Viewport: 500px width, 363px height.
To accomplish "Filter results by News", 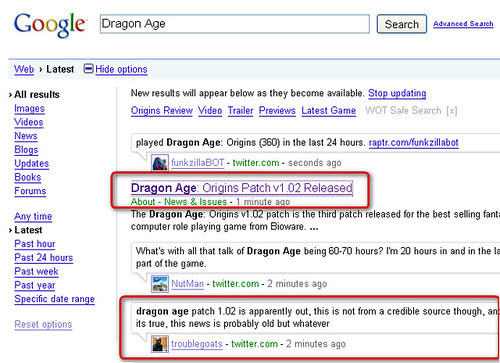I will click(26, 136).
